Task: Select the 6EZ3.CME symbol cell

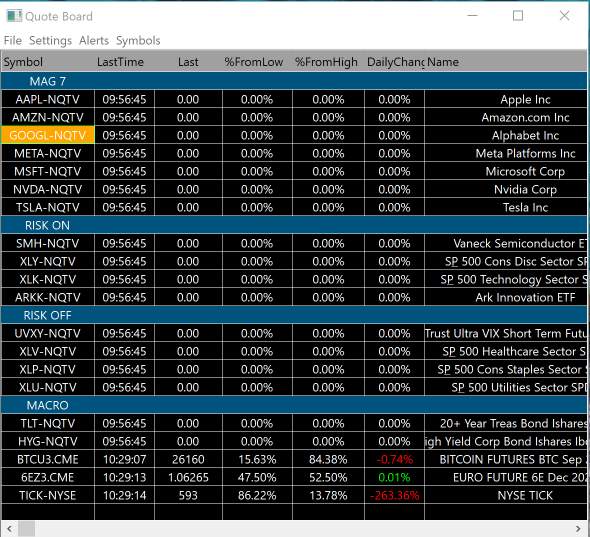Action: [48, 477]
